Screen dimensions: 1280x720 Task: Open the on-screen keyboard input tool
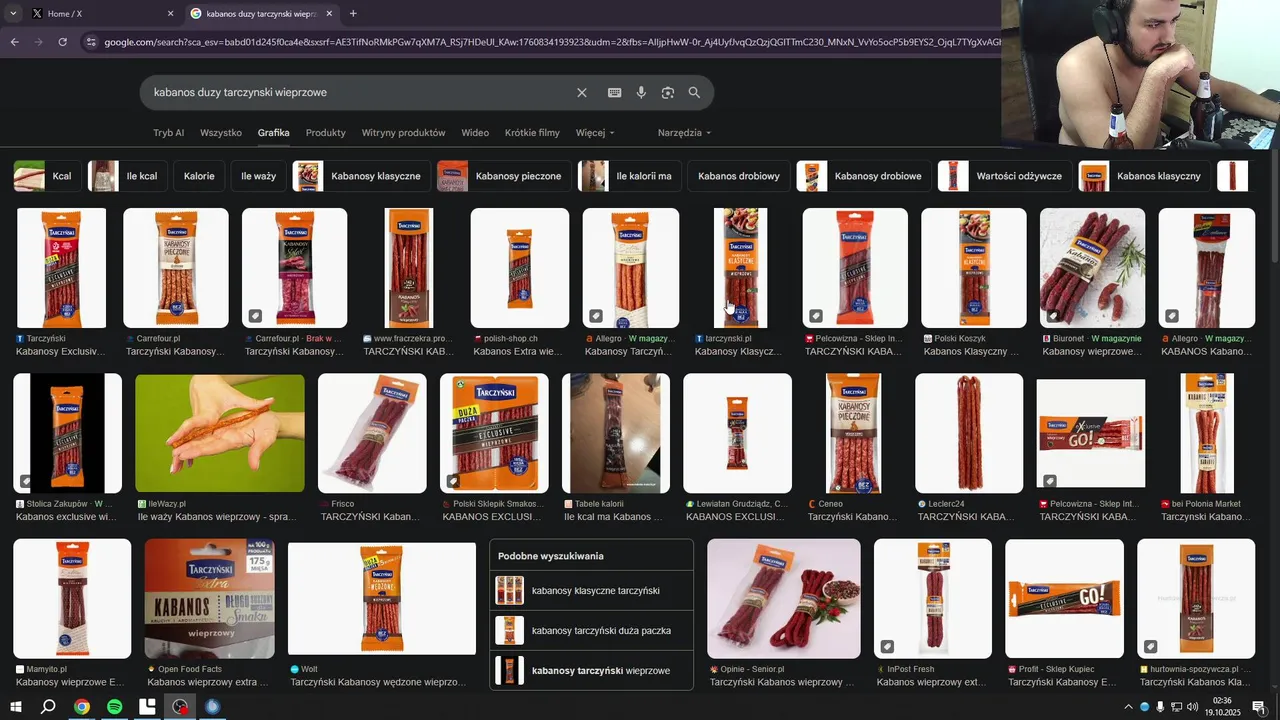click(615, 92)
